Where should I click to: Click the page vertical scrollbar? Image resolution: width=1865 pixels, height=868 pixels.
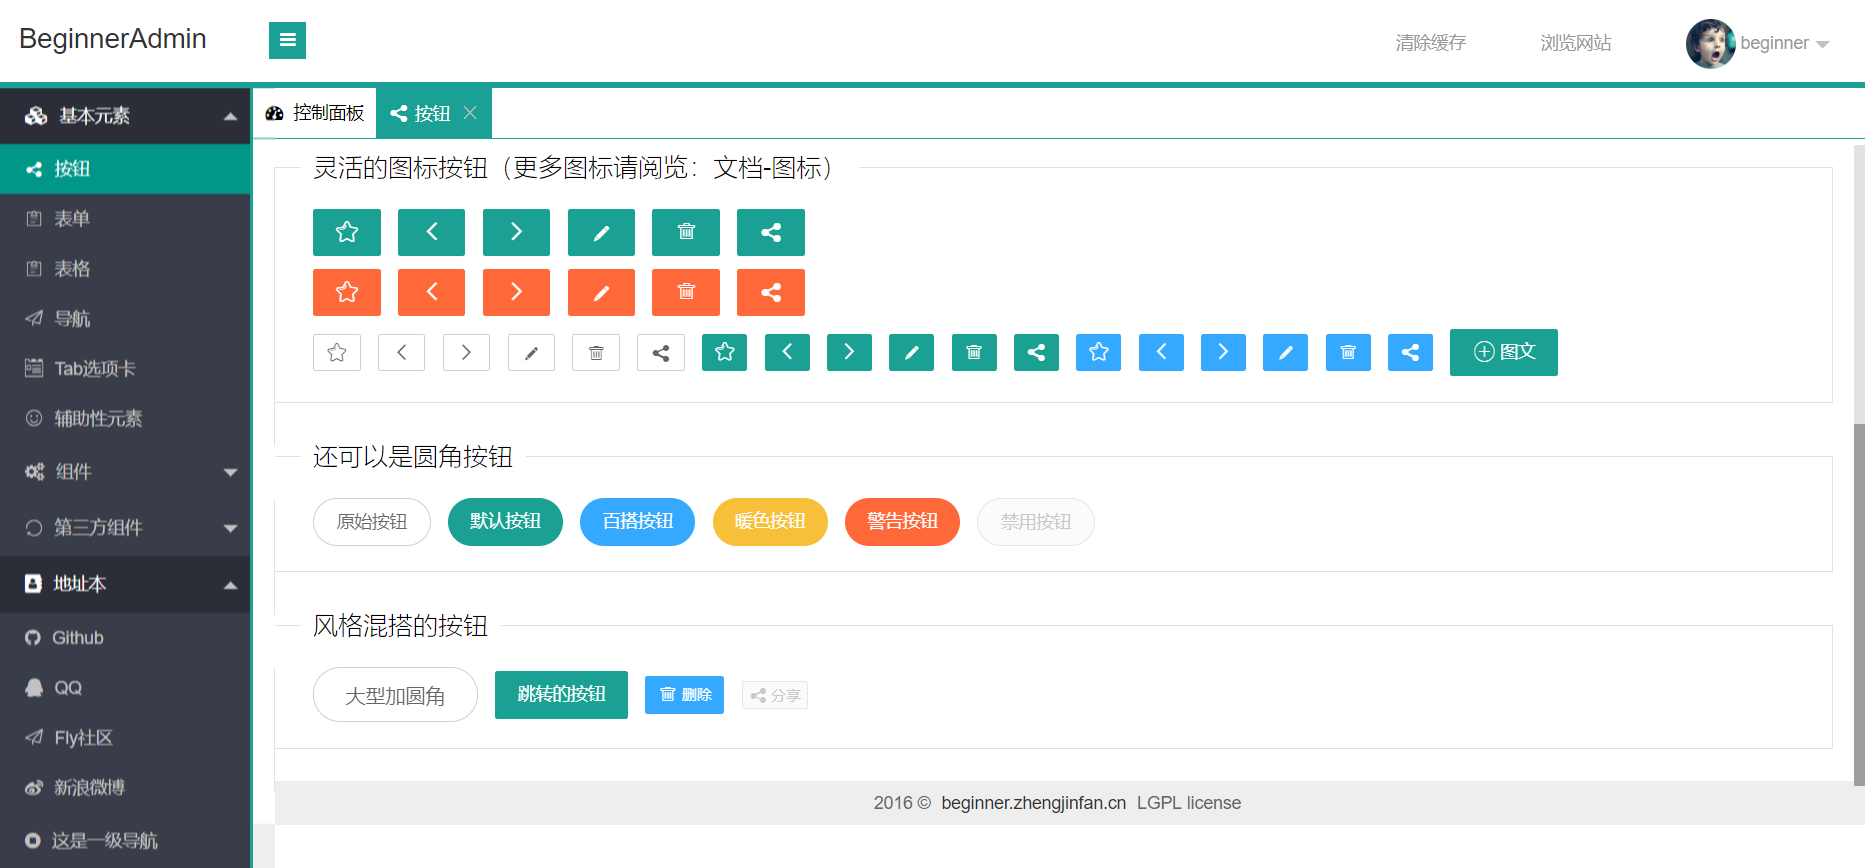point(1858,600)
